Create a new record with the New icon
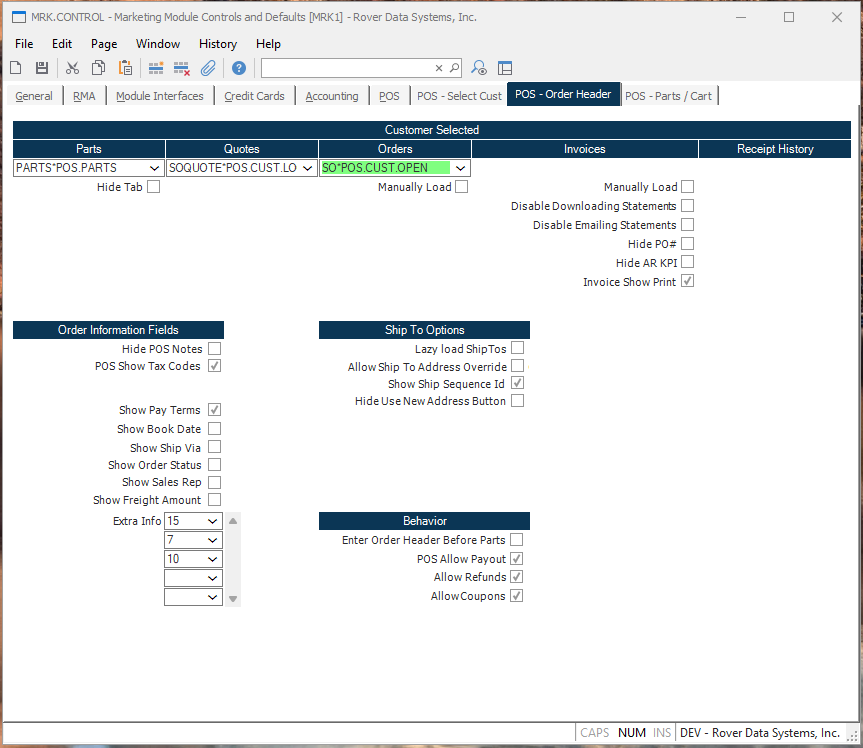This screenshot has width=863, height=748. pyautogui.click(x=14, y=67)
